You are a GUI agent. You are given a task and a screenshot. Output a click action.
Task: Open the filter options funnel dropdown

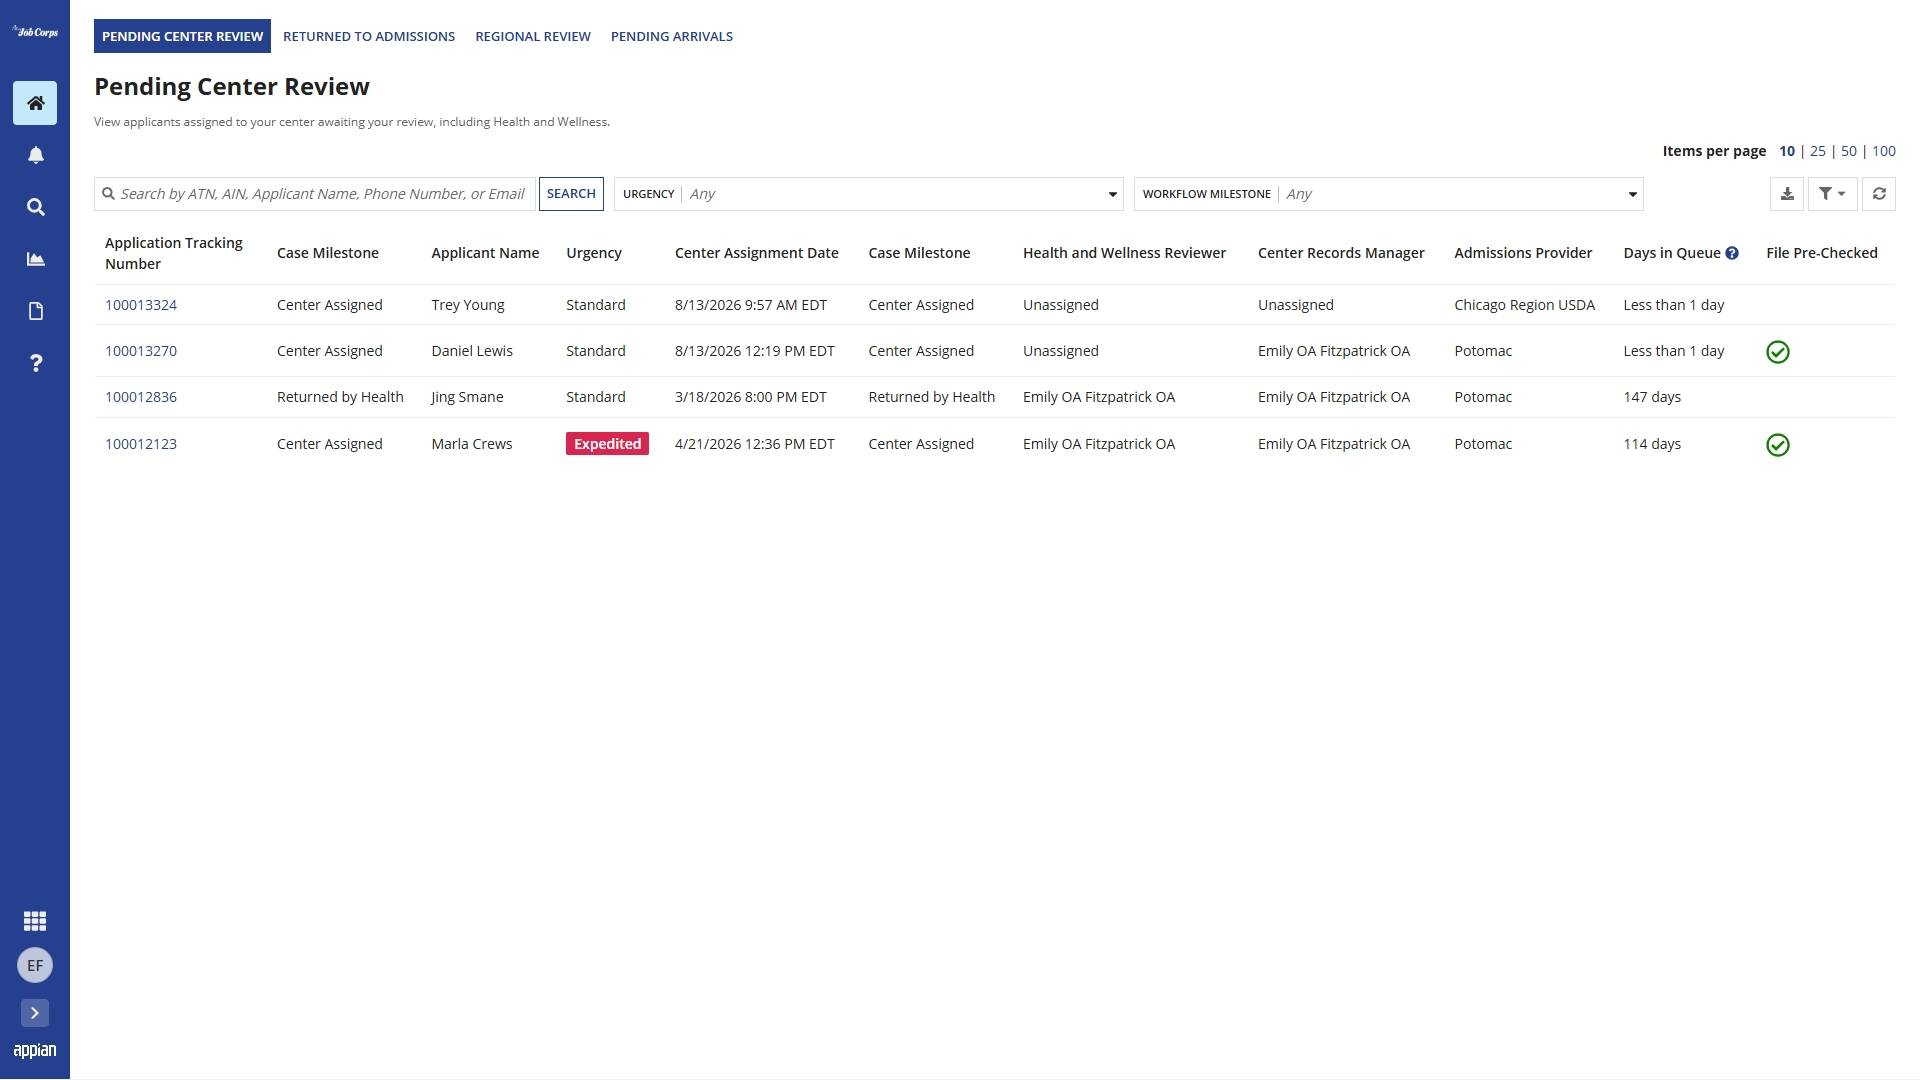pyautogui.click(x=1832, y=194)
